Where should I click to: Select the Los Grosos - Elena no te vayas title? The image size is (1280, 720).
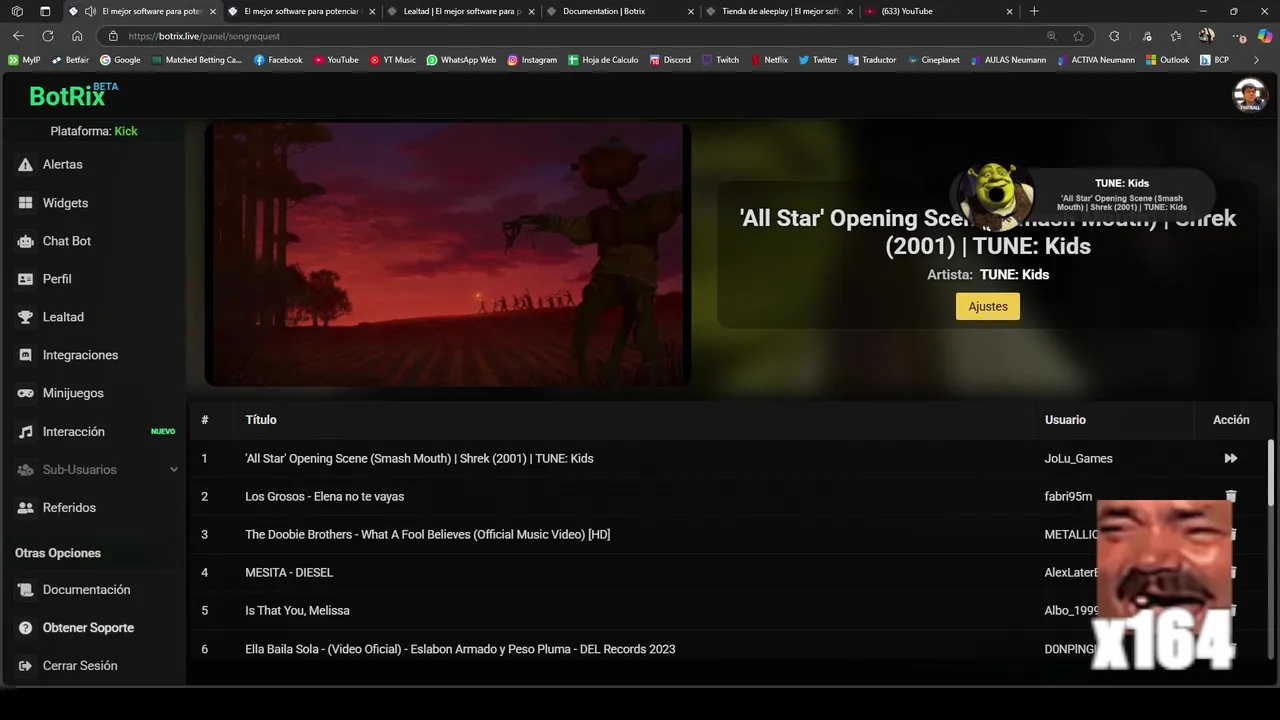[325, 496]
